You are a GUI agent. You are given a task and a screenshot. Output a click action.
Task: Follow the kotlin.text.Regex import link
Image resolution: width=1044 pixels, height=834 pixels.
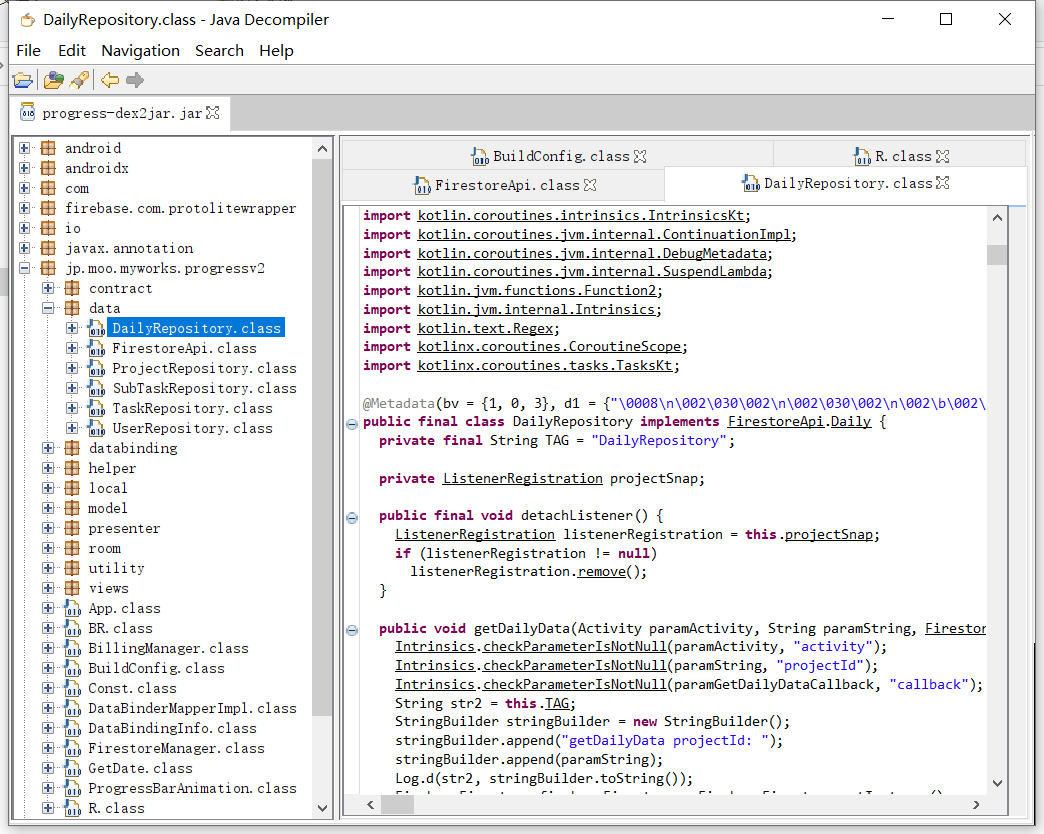pyautogui.click(x=485, y=328)
